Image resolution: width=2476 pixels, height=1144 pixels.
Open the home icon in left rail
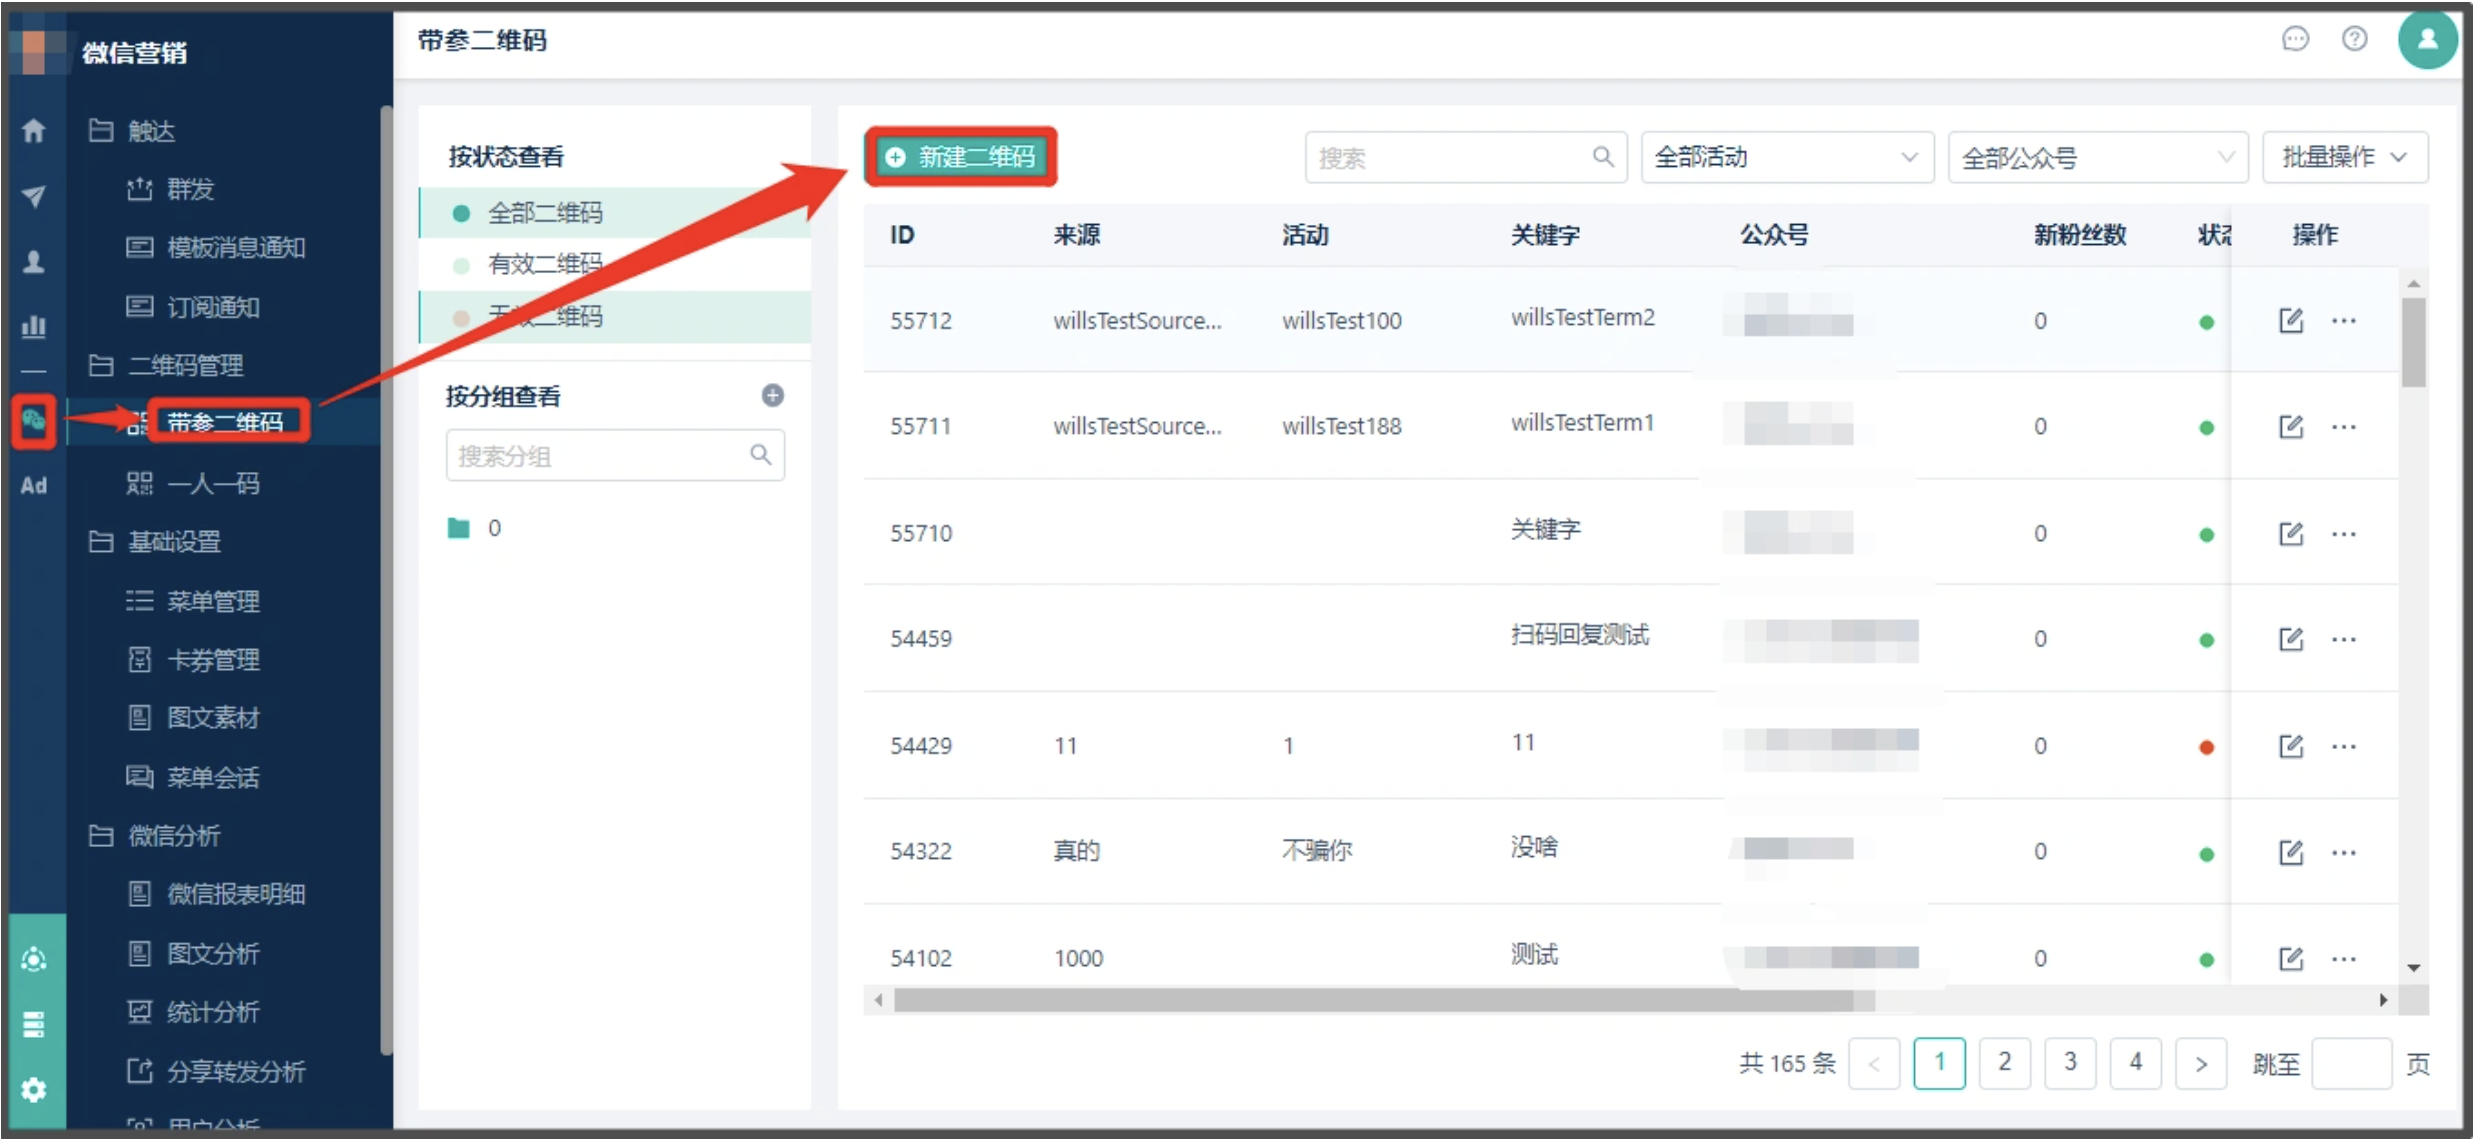[34, 130]
